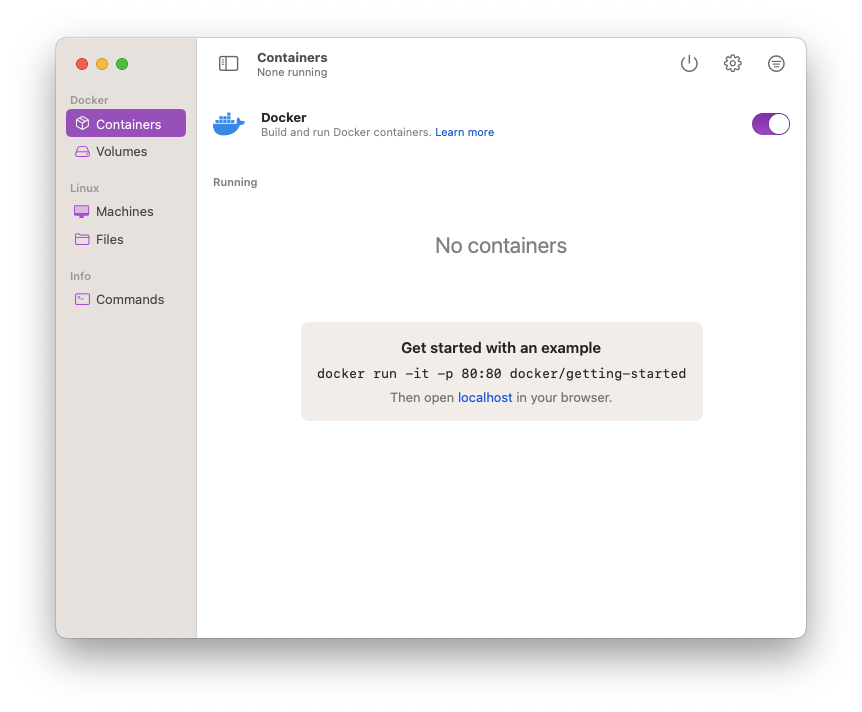Click the Files folder icon

click(82, 239)
